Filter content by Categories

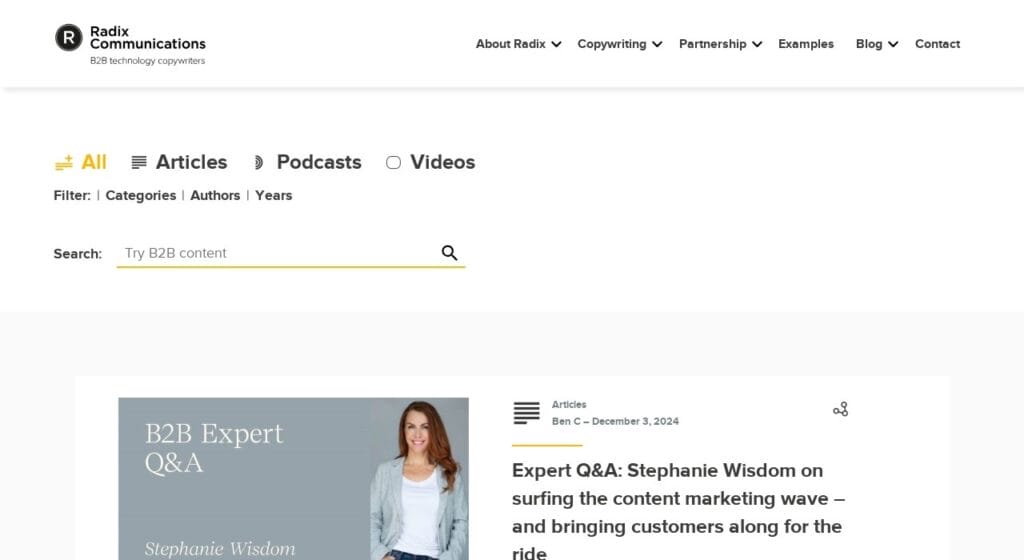[140, 195]
